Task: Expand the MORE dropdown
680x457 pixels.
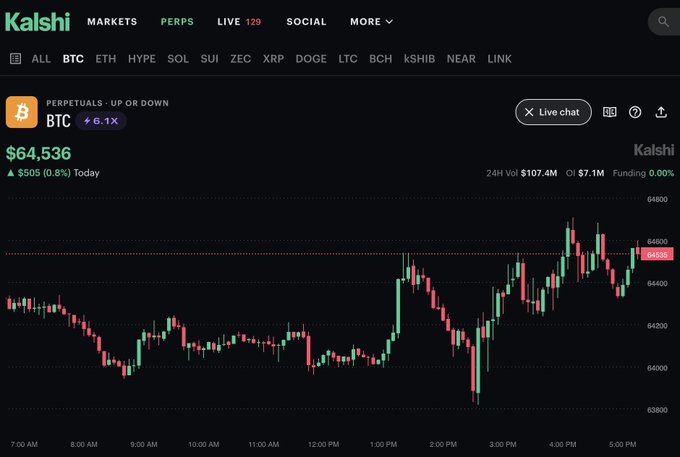Action: pyautogui.click(x=371, y=22)
